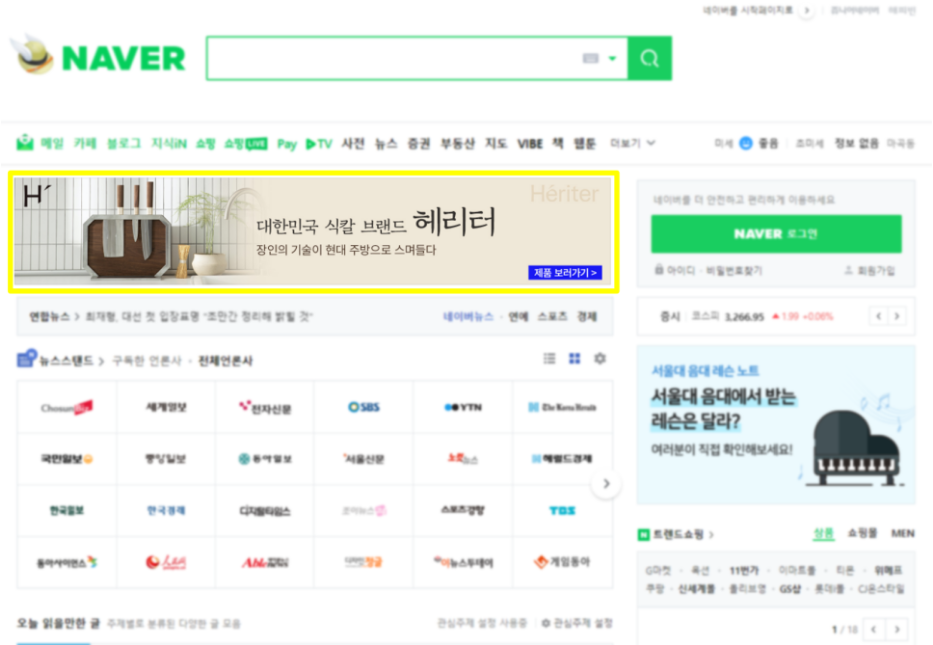Open The Korea Herald press logo
Screen dimensions: 933x645
pyautogui.click(x=562, y=408)
